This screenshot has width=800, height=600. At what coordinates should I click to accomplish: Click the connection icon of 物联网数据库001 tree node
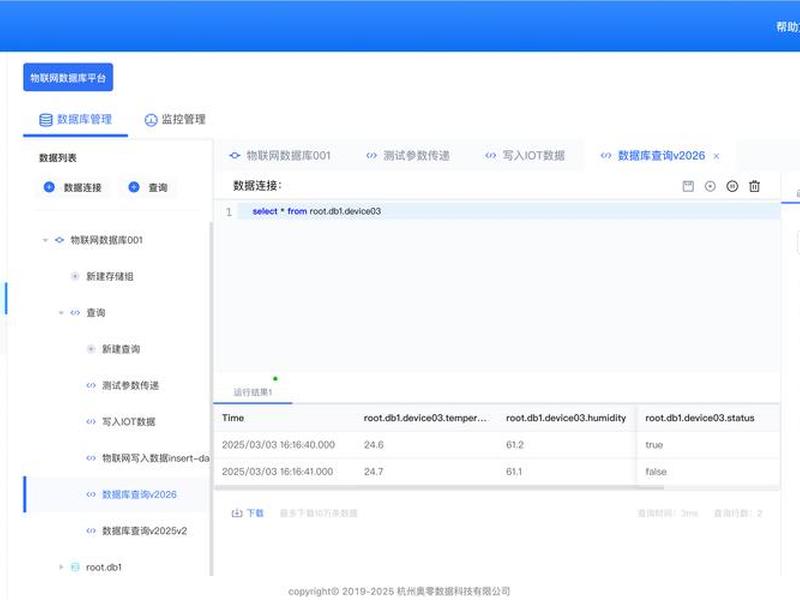pyautogui.click(x=60, y=240)
